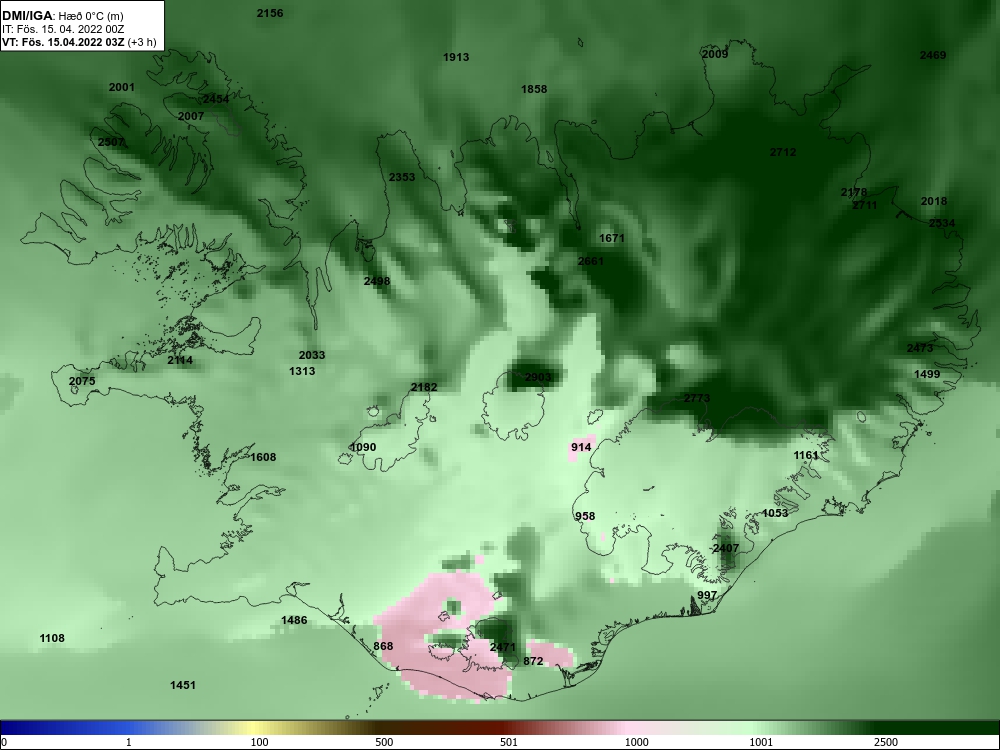The height and width of the screenshot is (750, 1000).
Task: Select the 868 value in the pink area
Action: tap(383, 647)
